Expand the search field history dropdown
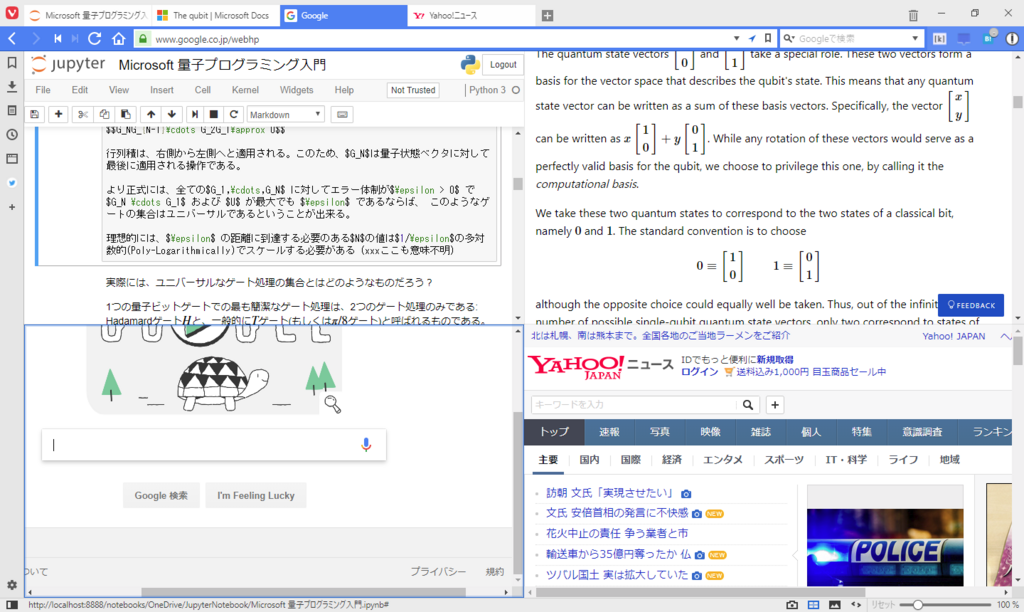 (x=915, y=39)
